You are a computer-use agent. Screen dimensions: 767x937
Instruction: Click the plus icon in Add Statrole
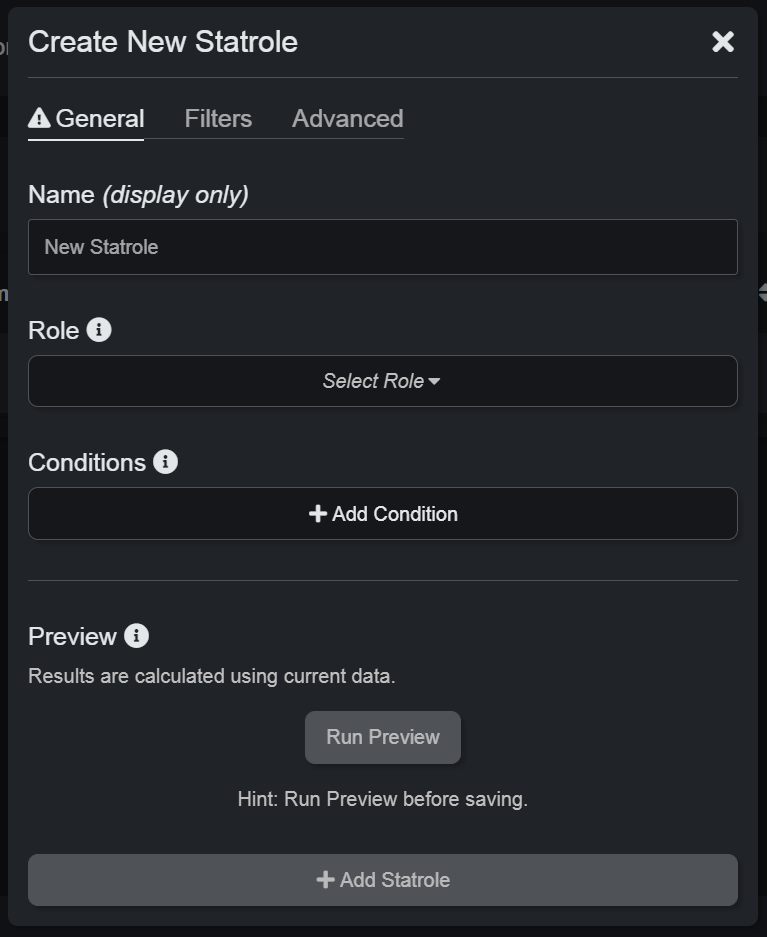tap(325, 880)
